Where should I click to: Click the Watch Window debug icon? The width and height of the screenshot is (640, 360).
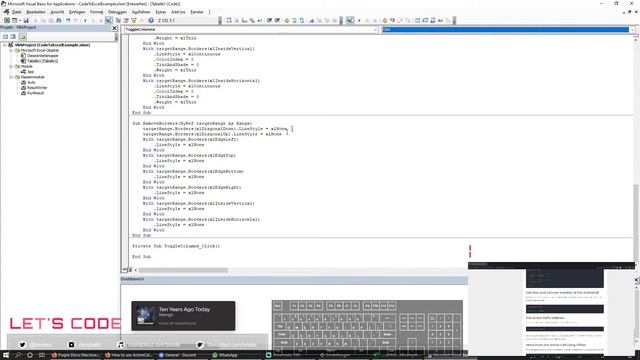tap(433, 20)
